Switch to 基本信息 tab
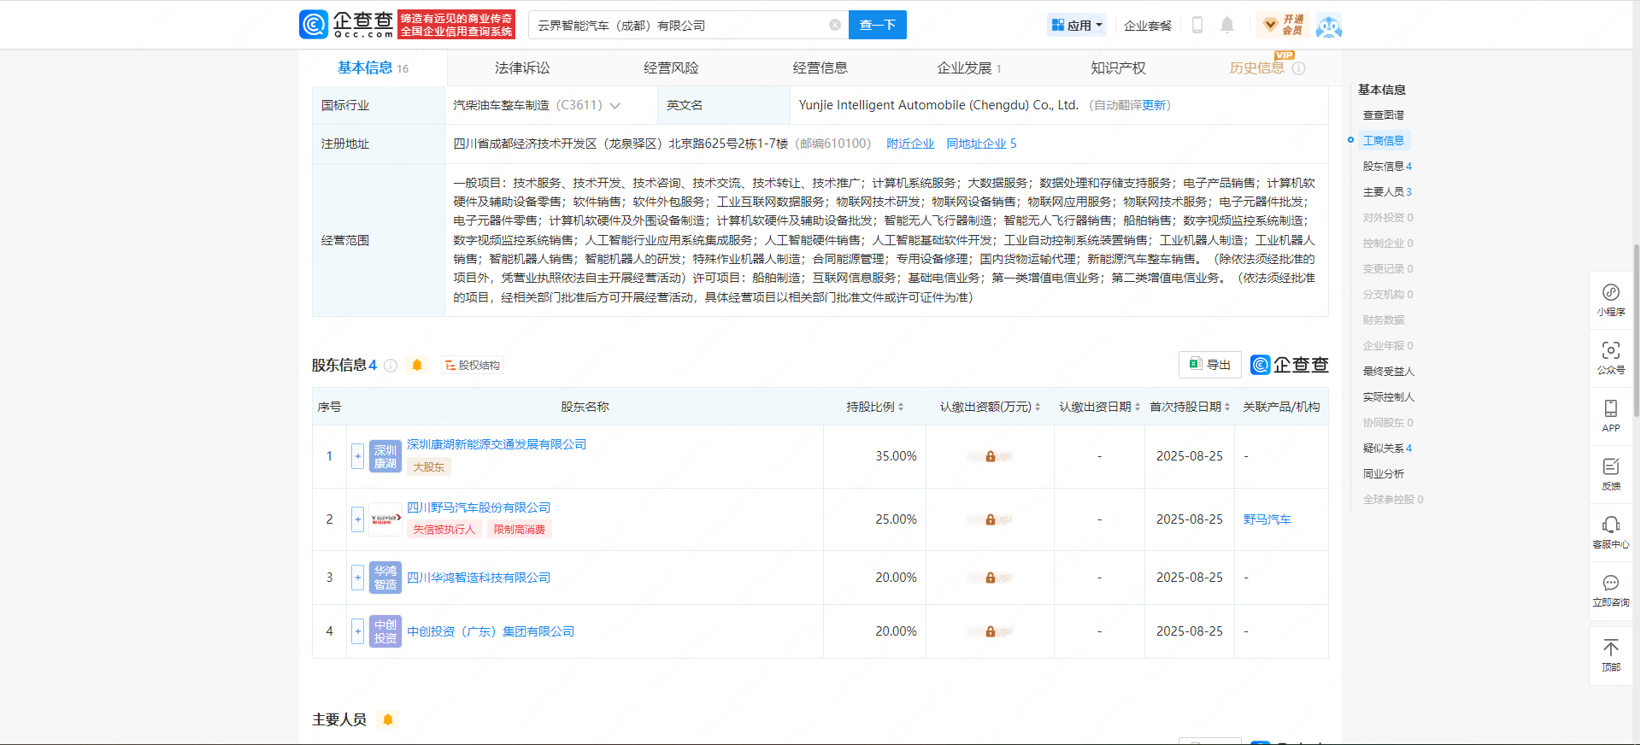 (373, 68)
